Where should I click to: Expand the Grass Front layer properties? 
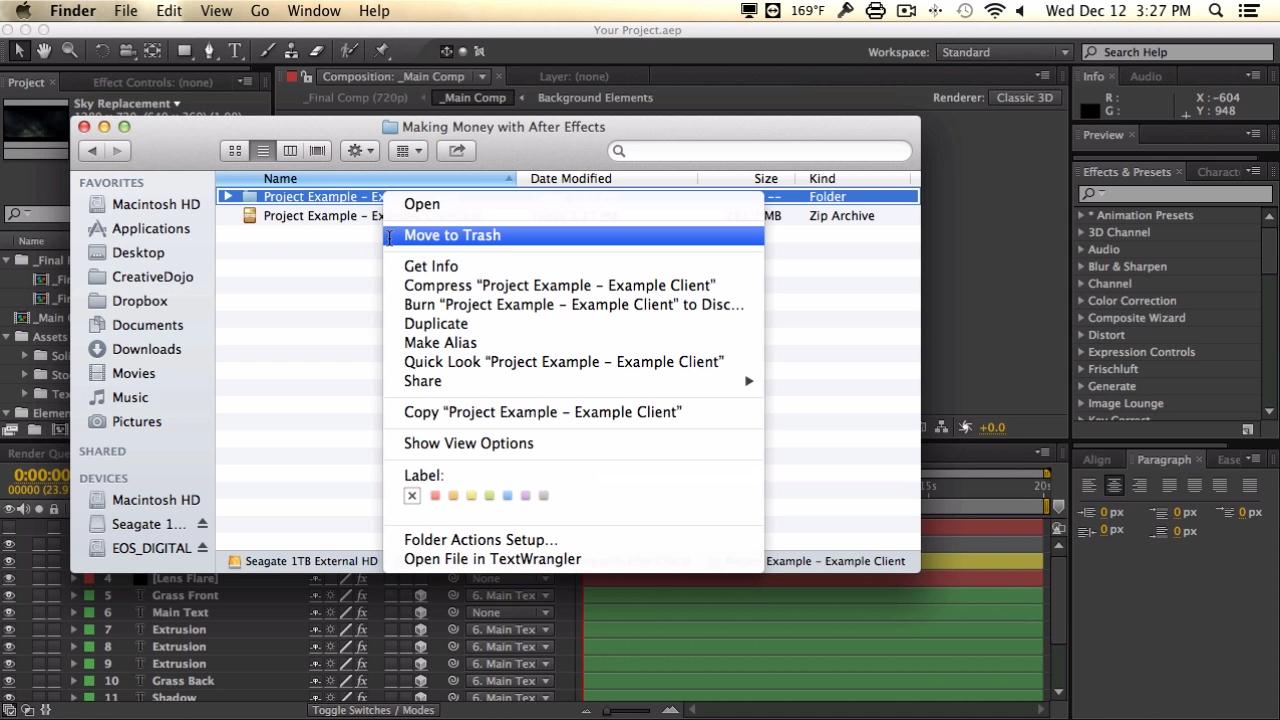(x=74, y=595)
